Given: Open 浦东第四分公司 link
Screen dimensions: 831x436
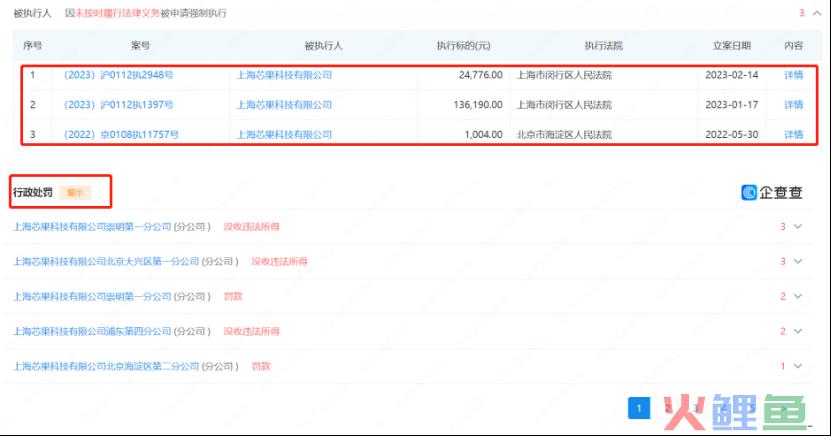Looking at the screenshot, I should tap(92, 332).
